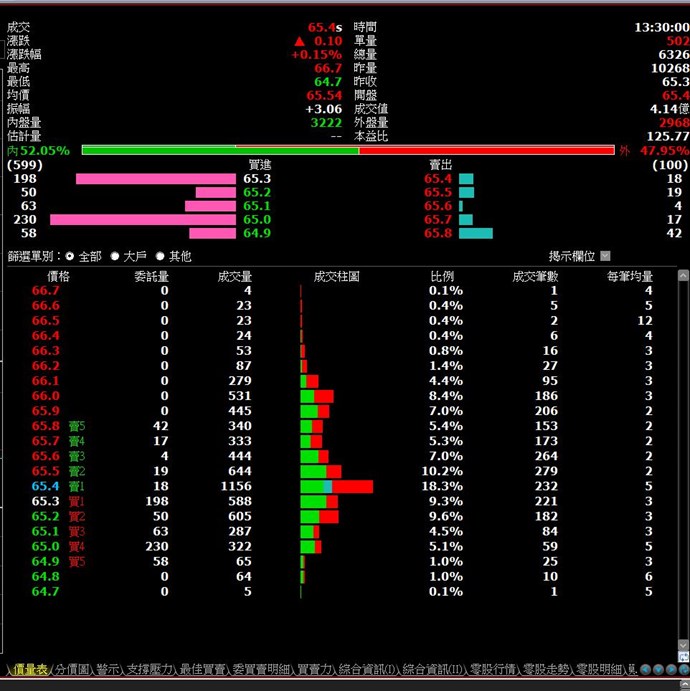Switch to the 零股行情 tab
The width and height of the screenshot is (690, 691).
coord(493,670)
